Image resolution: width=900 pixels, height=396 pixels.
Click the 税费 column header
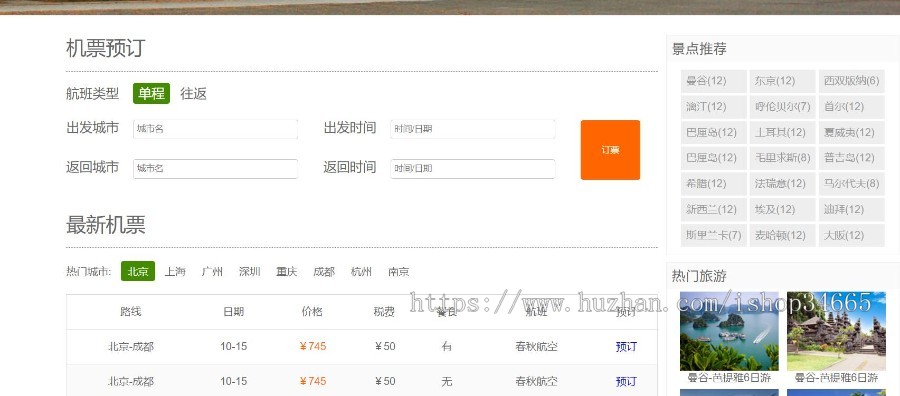[x=384, y=312]
